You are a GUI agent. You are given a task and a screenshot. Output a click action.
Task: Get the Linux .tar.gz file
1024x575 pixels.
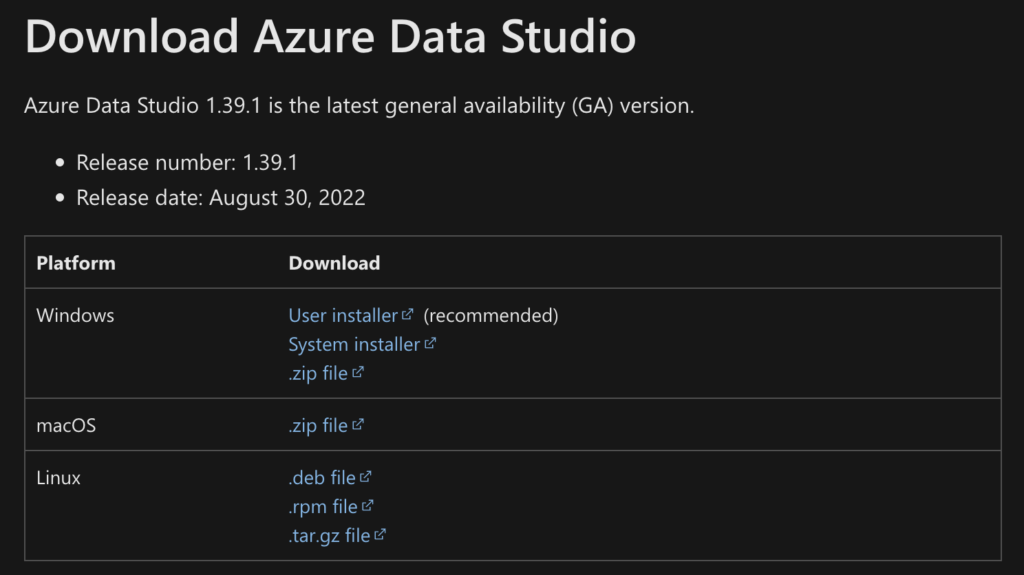329,536
